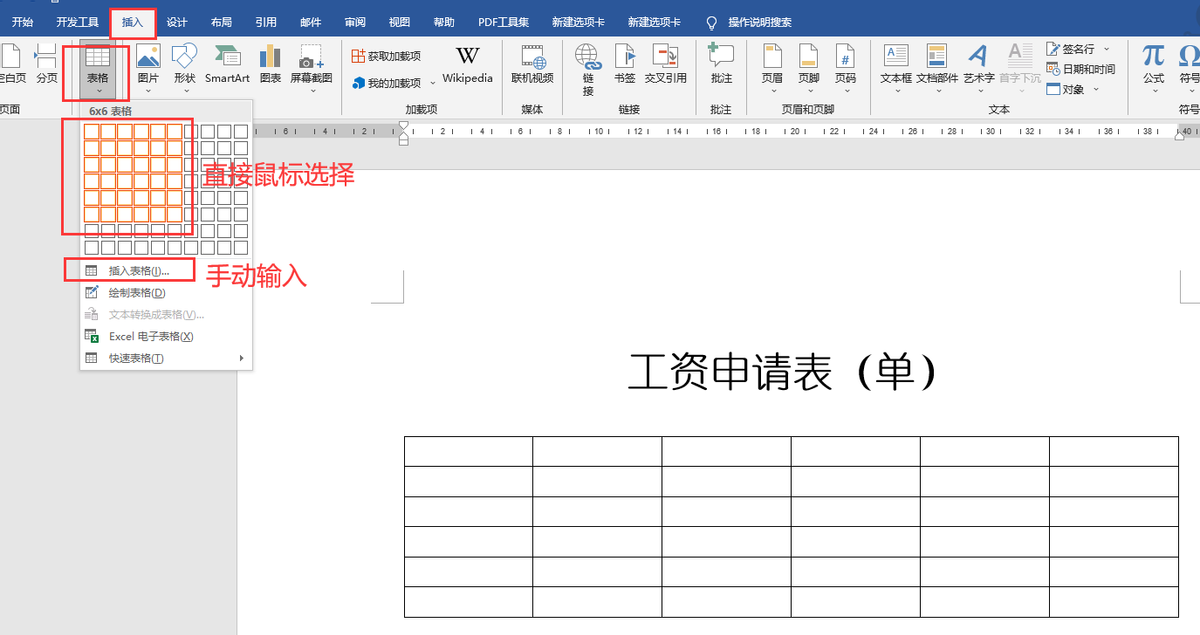Click the 交叉引用 cross-reference icon
Screen dimensions: 1200x635
665,57
